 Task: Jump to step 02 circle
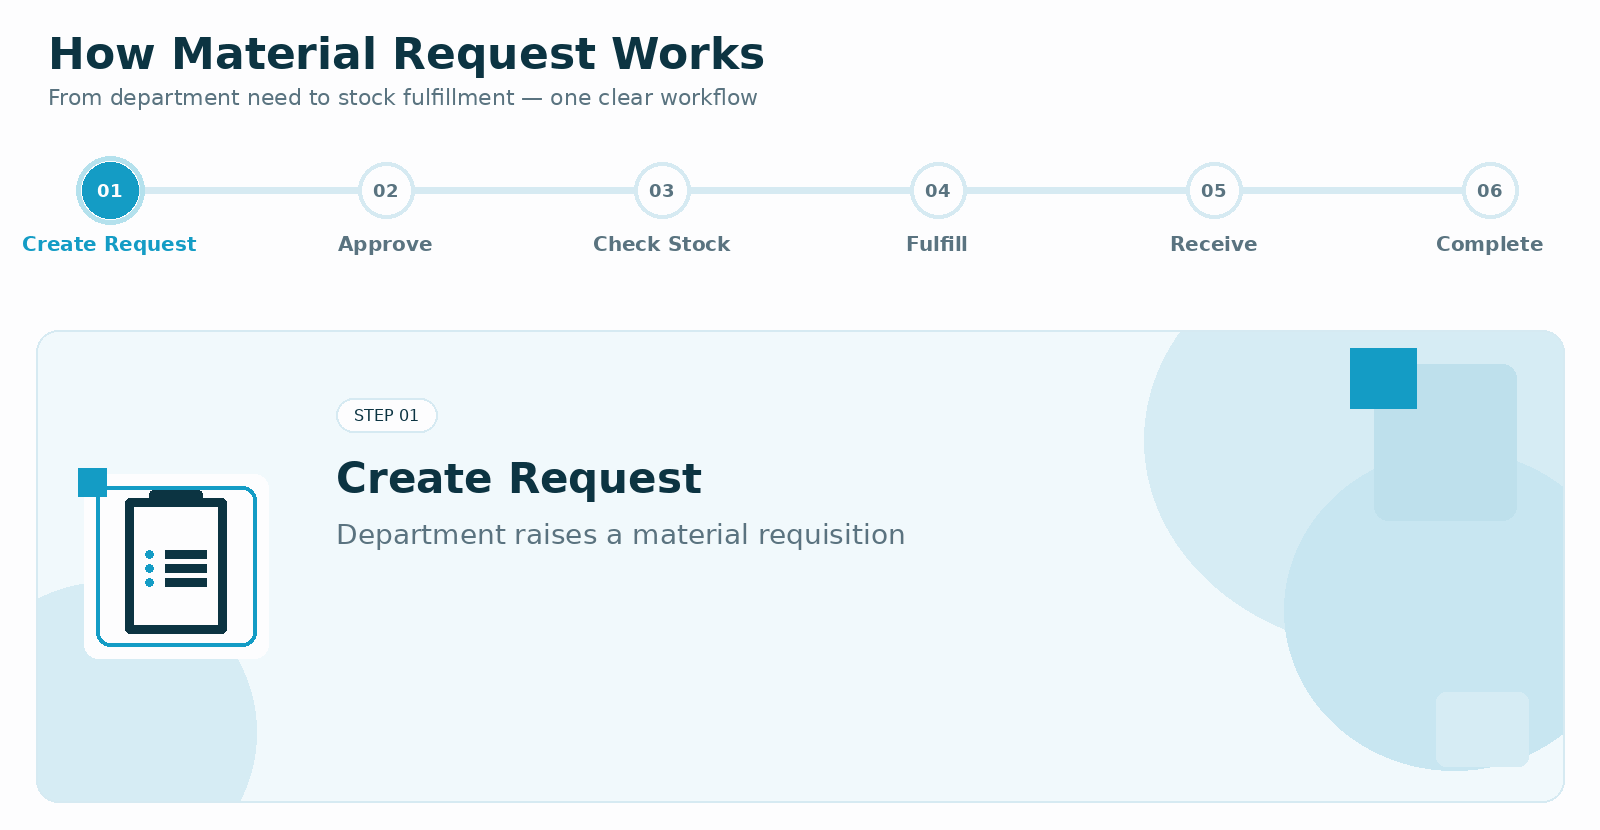[x=386, y=190]
